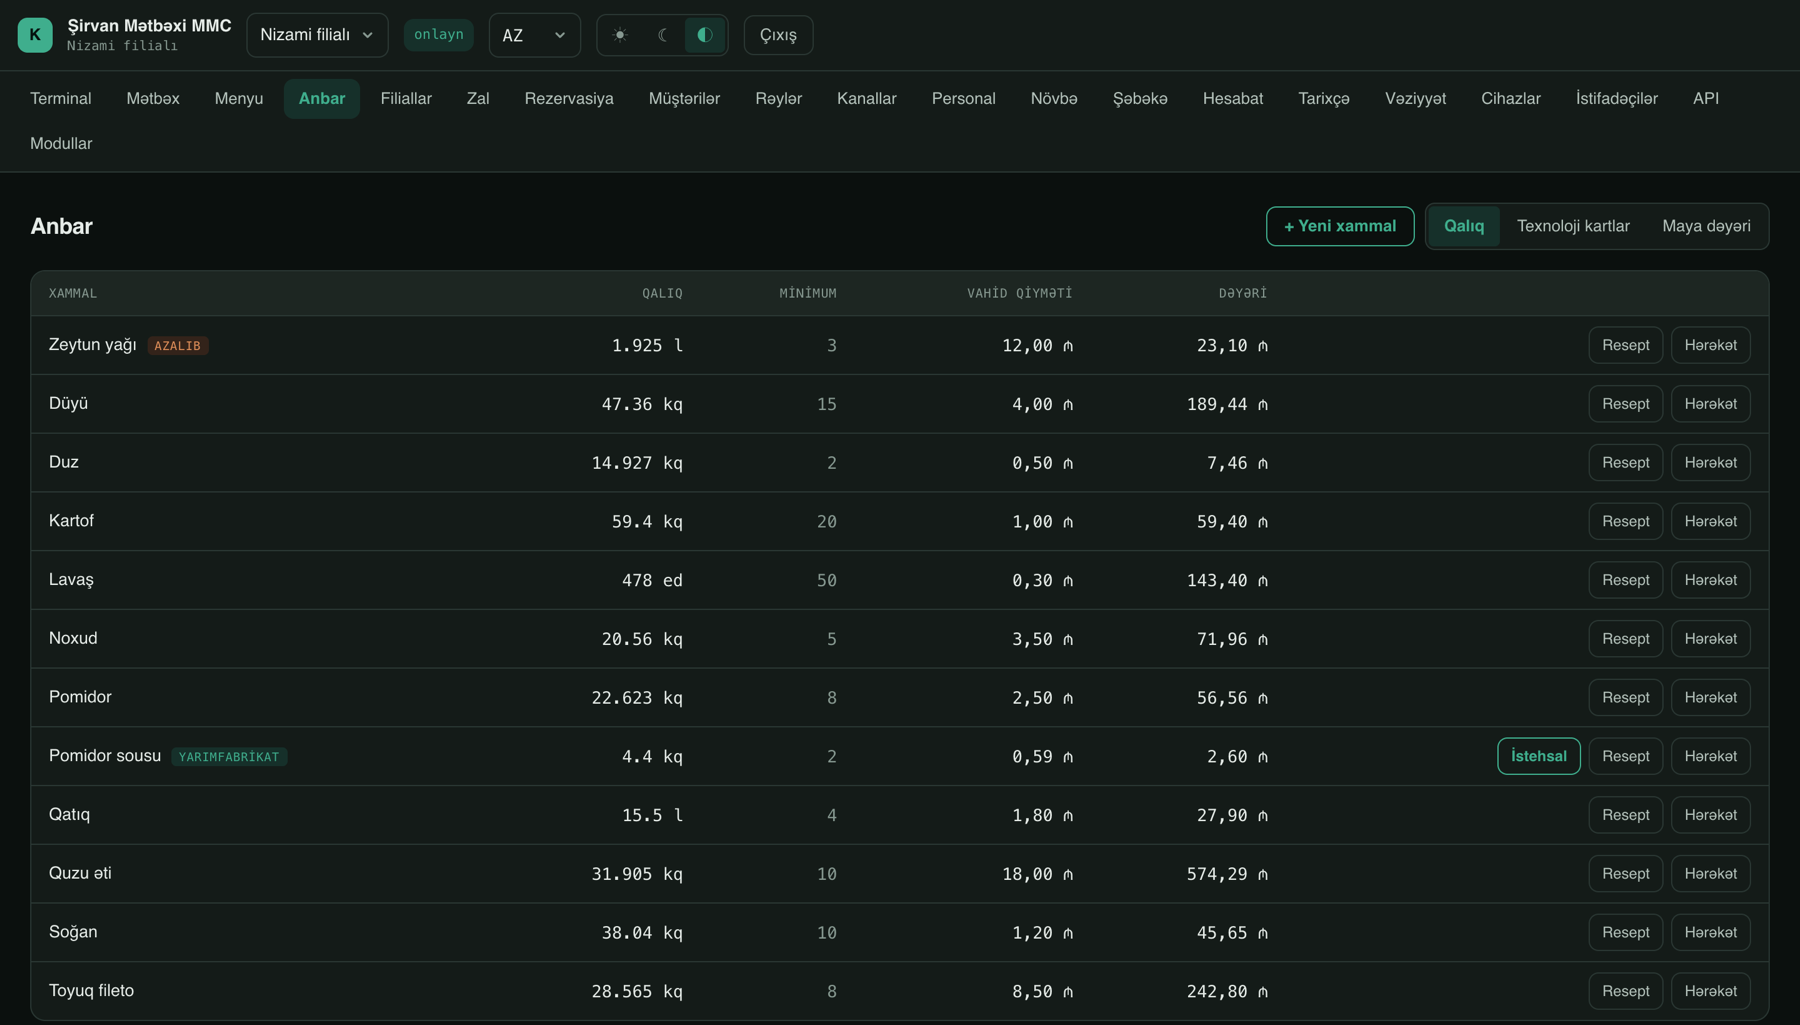Open Resept for Noxud
This screenshot has width=1800, height=1025.
pyautogui.click(x=1626, y=639)
